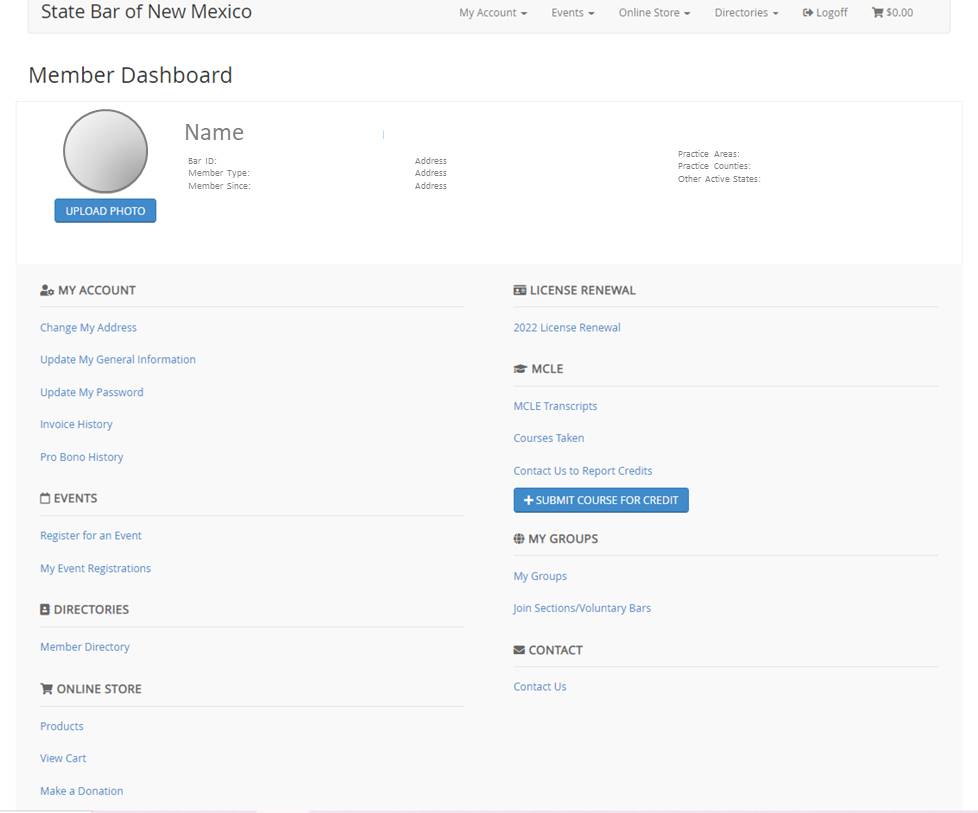Image resolution: width=978 pixels, height=813 pixels.
Task: Select Make a Donation link
Action: pyautogui.click(x=82, y=791)
